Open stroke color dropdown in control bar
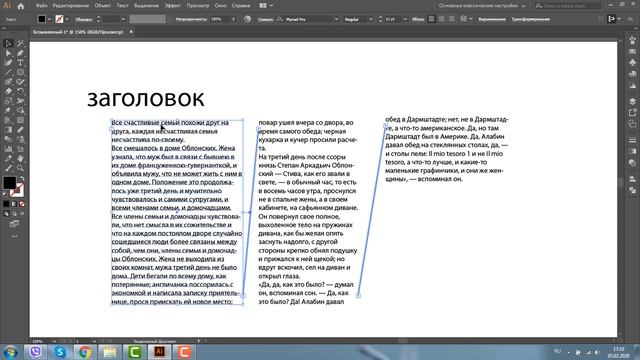 tap(67, 19)
